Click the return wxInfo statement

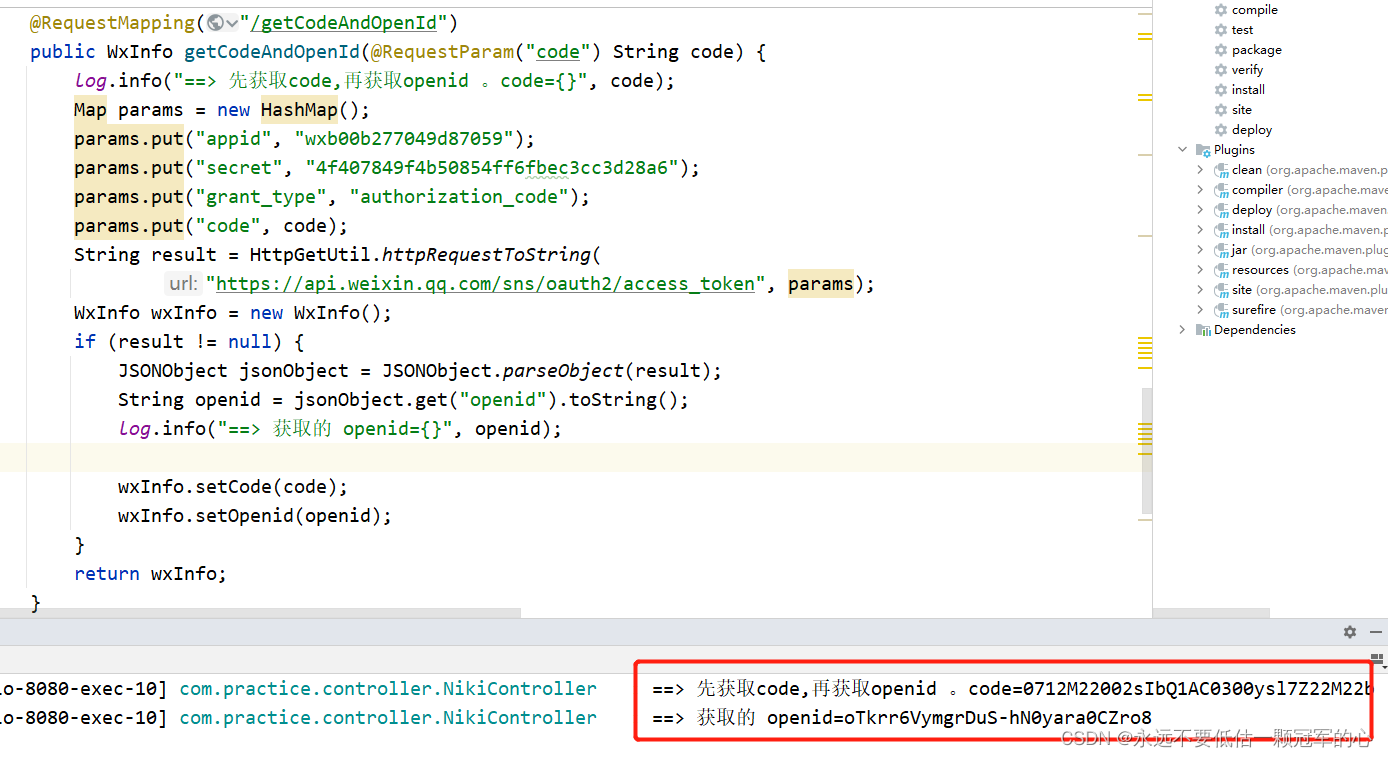(151, 574)
